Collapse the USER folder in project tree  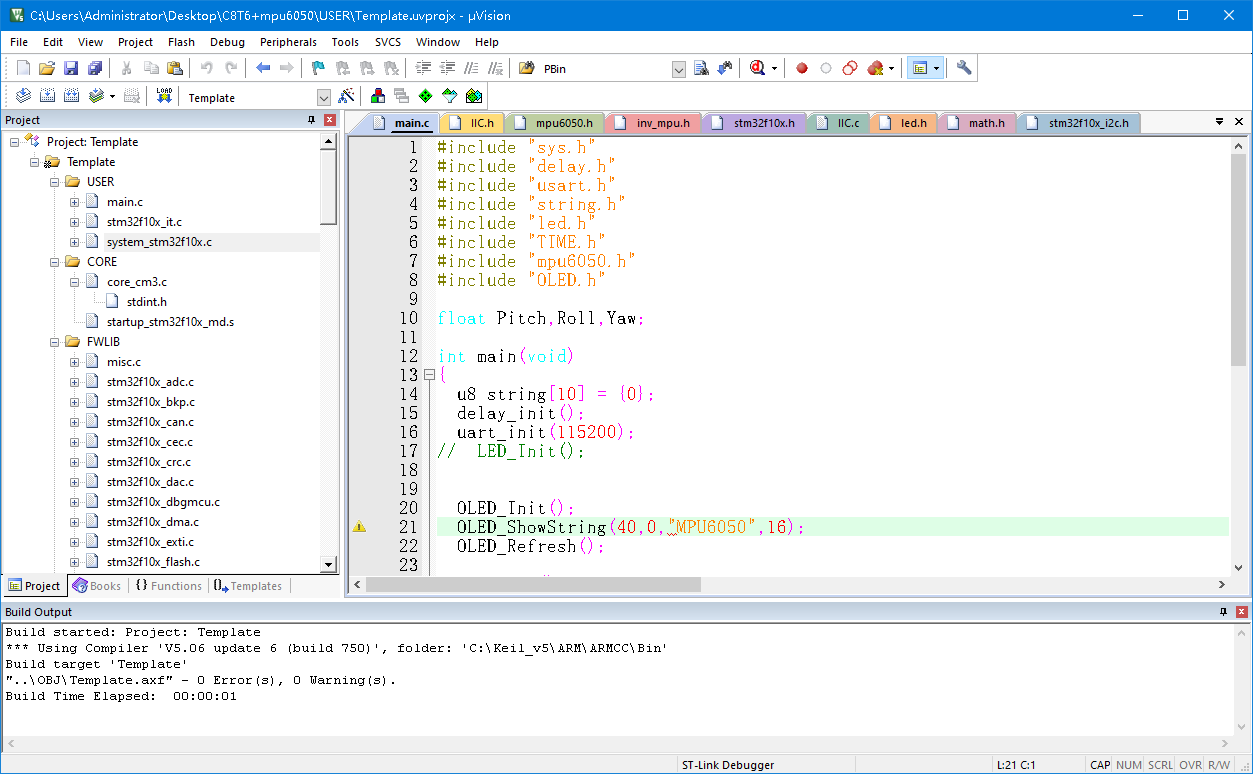click(x=54, y=182)
